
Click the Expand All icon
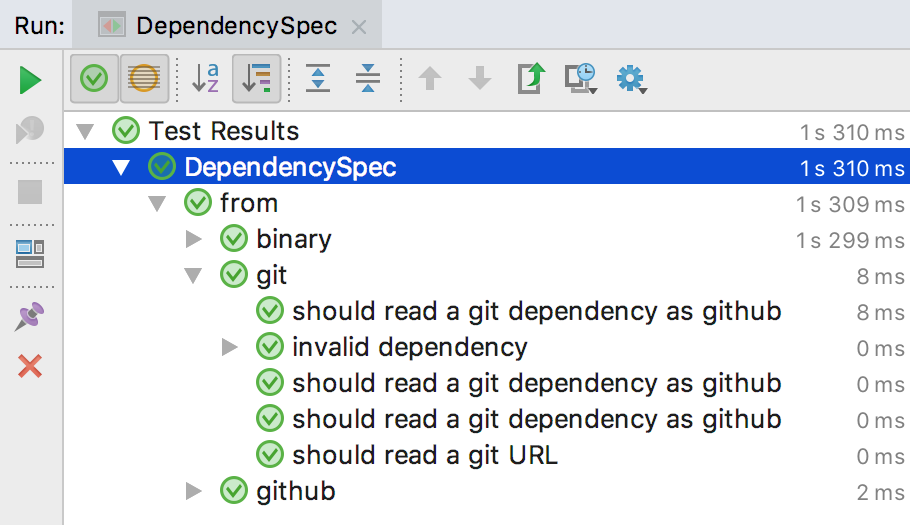coord(318,78)
